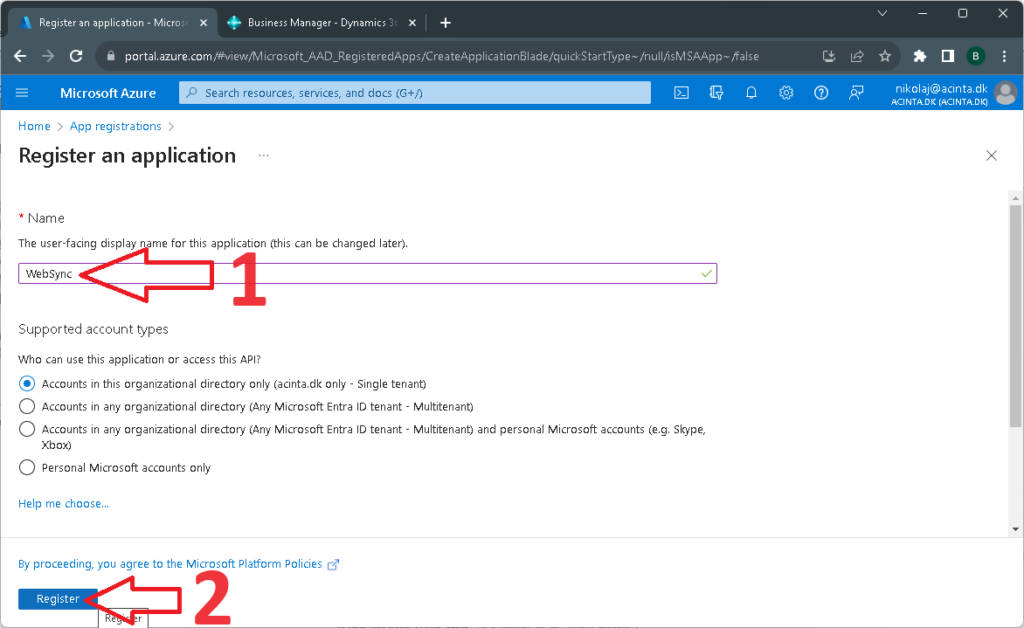This screenshot has width=1024, height=628.
Task: Open Azure Cloud Shell icon
Action: (681, 93)
